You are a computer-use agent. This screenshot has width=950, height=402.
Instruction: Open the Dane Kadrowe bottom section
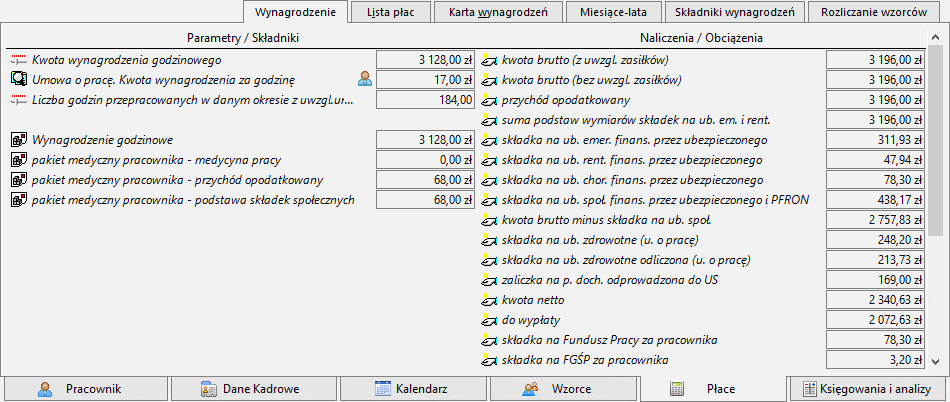click(x=250, y=389)
